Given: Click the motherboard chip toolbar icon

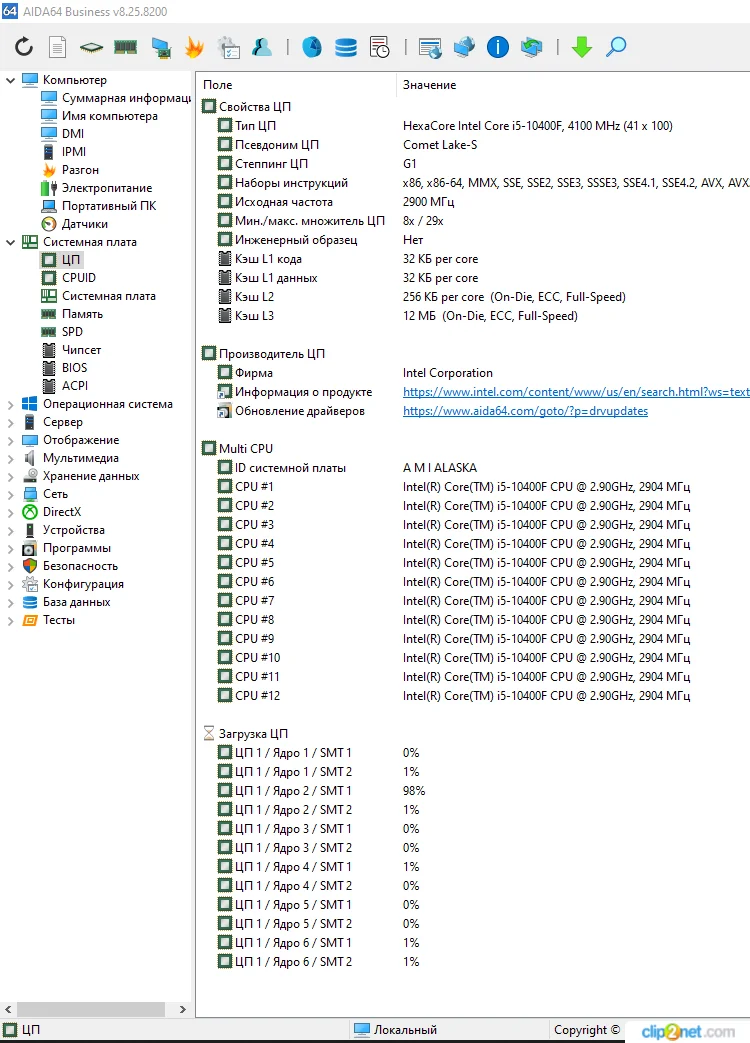Looking at the screenshot, I should pyautogui.click(x=91, y=47).
